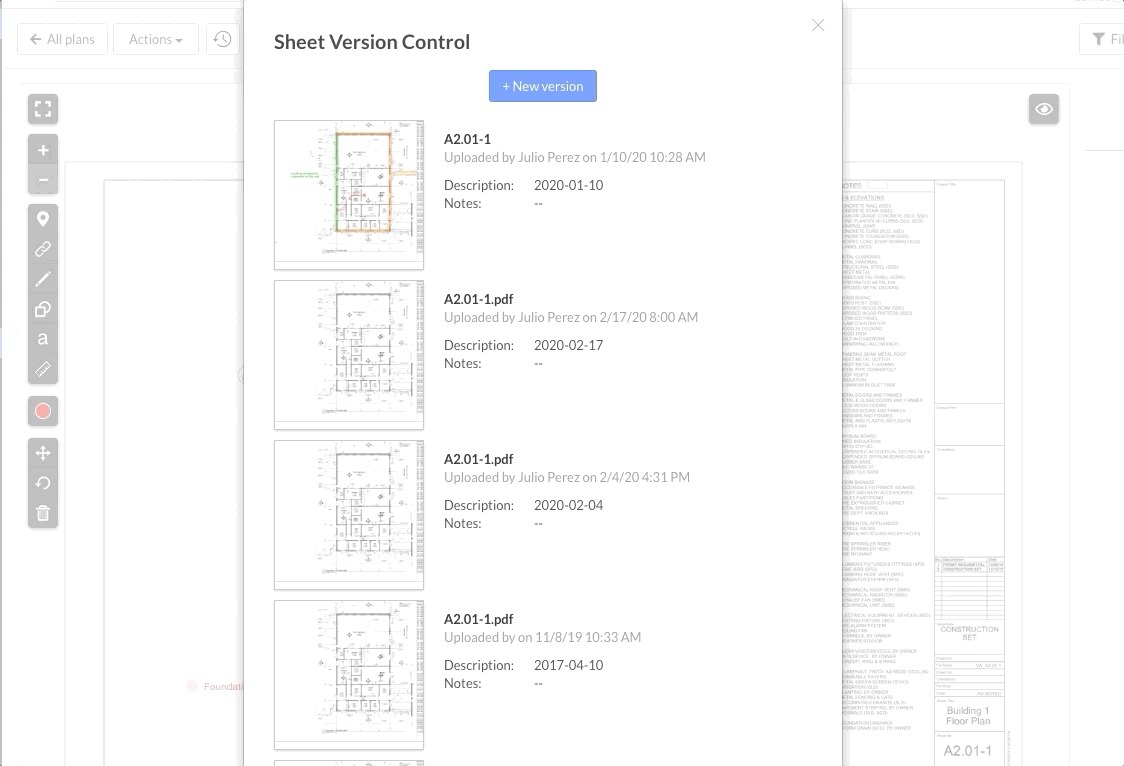Click the trash delete icon
The image size is (1124, 766).
point(43,513)
